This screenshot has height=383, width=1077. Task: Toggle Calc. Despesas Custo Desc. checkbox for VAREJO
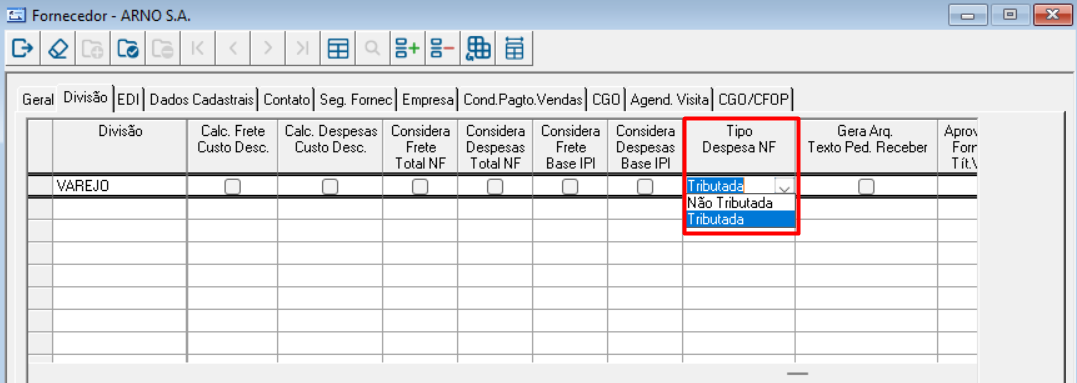click(x=330, y=186)
